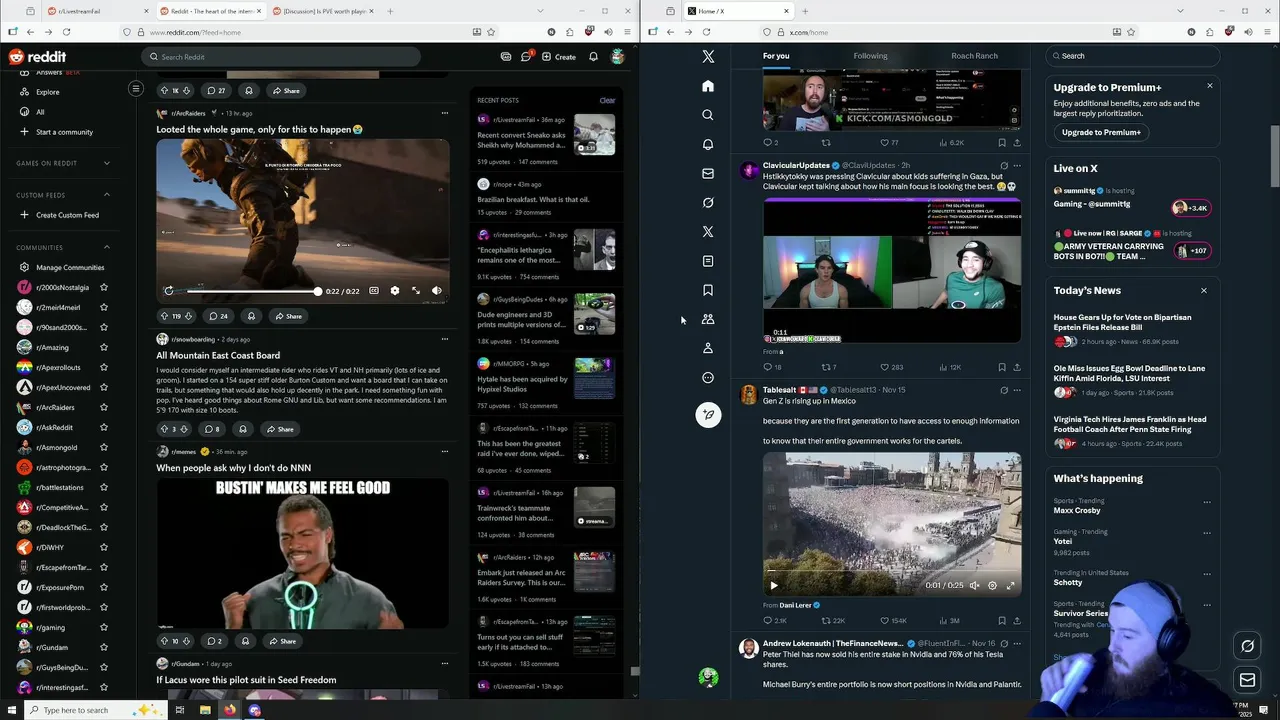This screenshot has width=1280, height=720.
Task: Compose a new post on X
Action: pyautogui.click(x=708, y=414)
